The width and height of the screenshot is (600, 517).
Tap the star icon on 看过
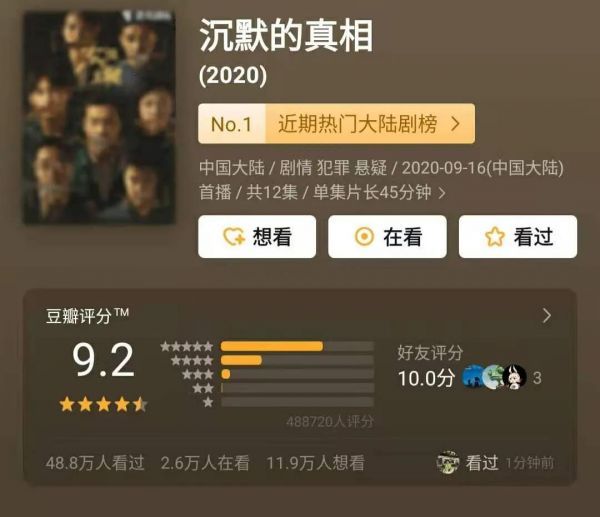pos(495,236)
